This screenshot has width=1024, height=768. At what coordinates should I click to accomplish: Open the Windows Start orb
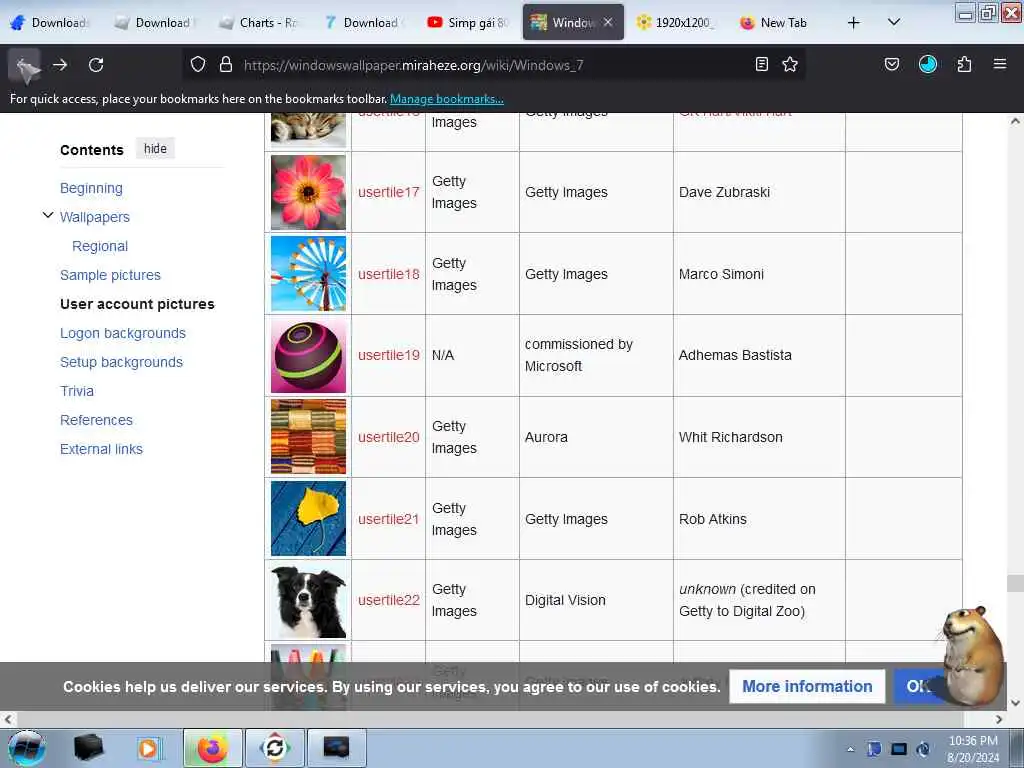[x=27, y=748]
